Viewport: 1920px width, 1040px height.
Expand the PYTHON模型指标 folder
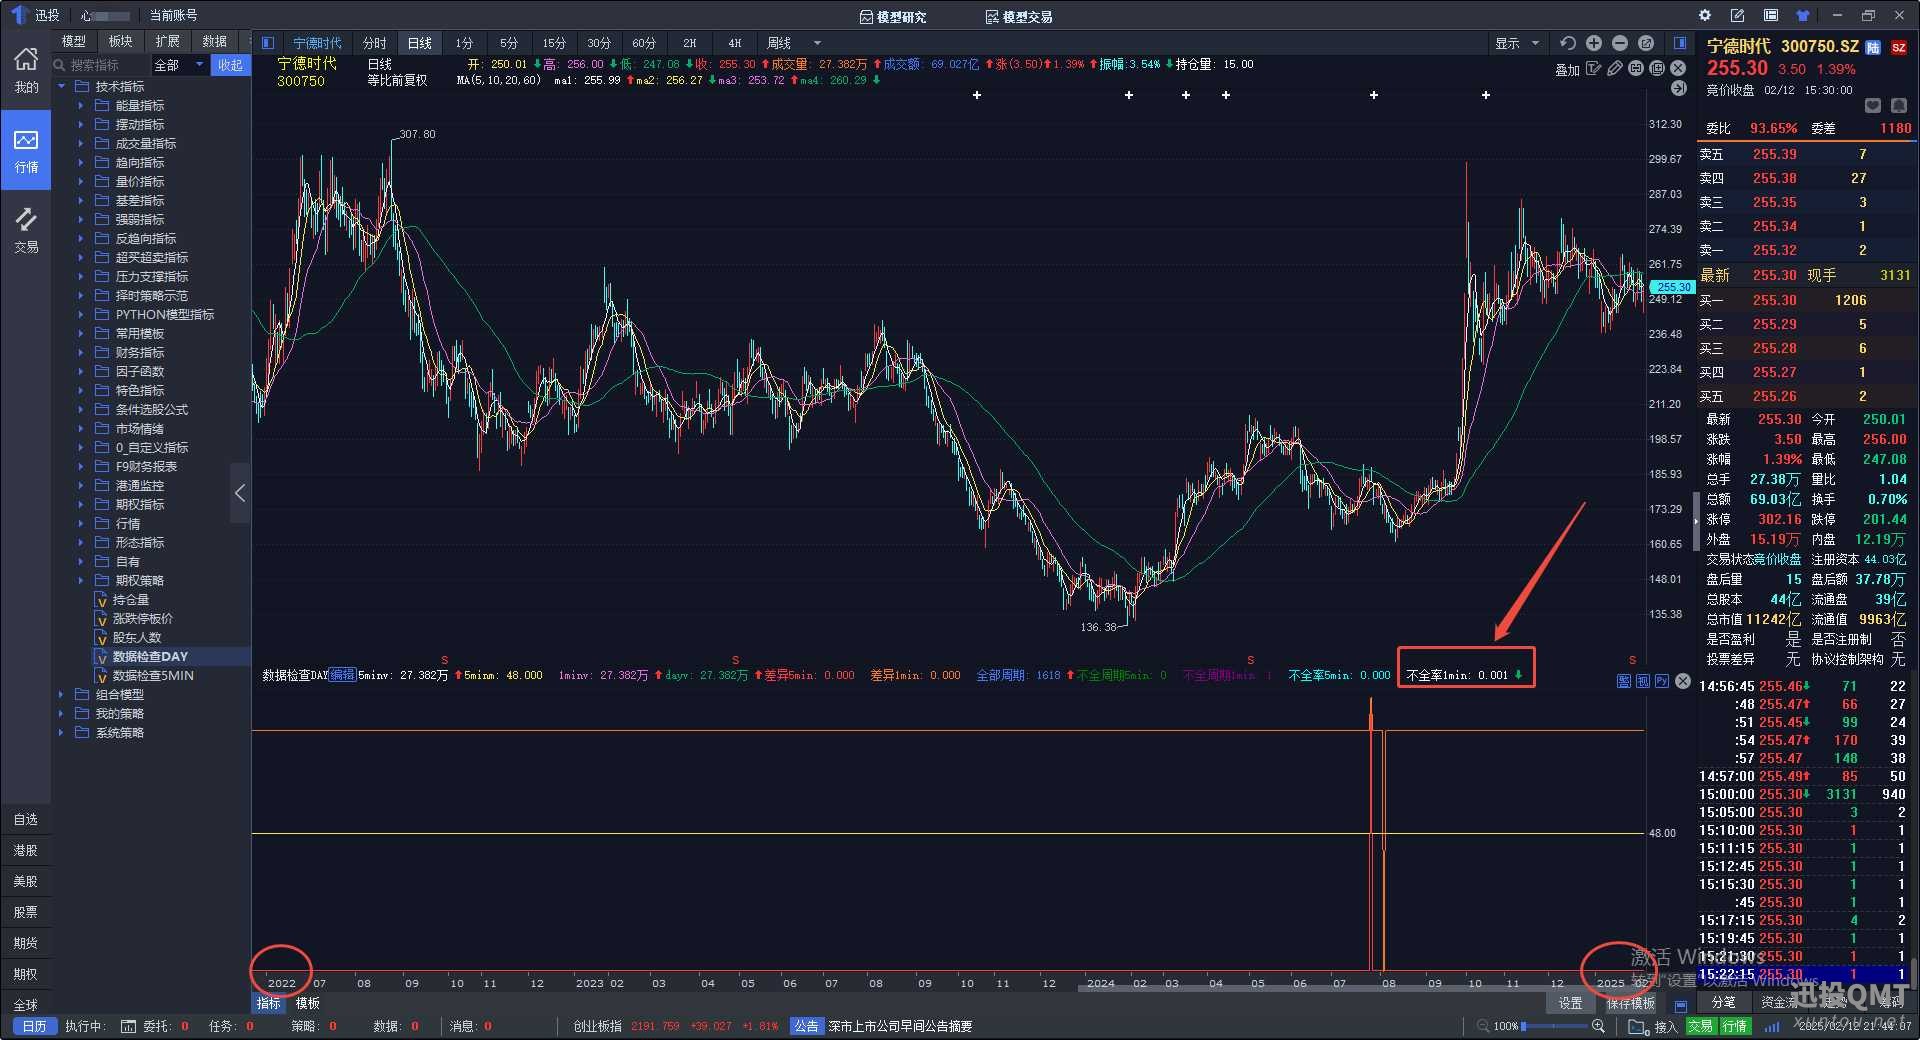81,314
